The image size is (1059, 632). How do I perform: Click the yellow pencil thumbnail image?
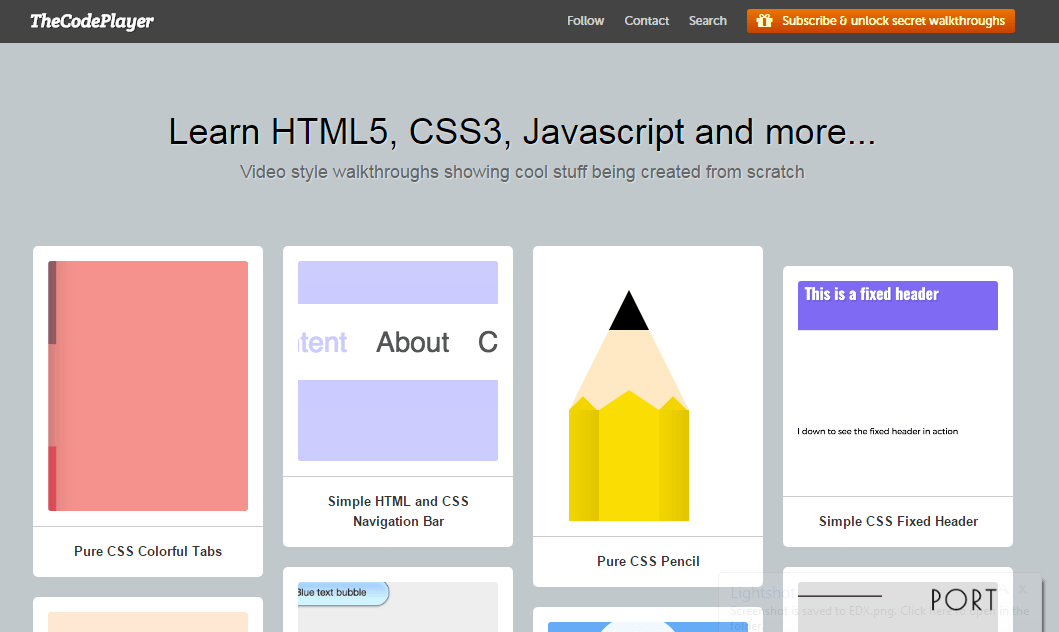click(629, 400)
